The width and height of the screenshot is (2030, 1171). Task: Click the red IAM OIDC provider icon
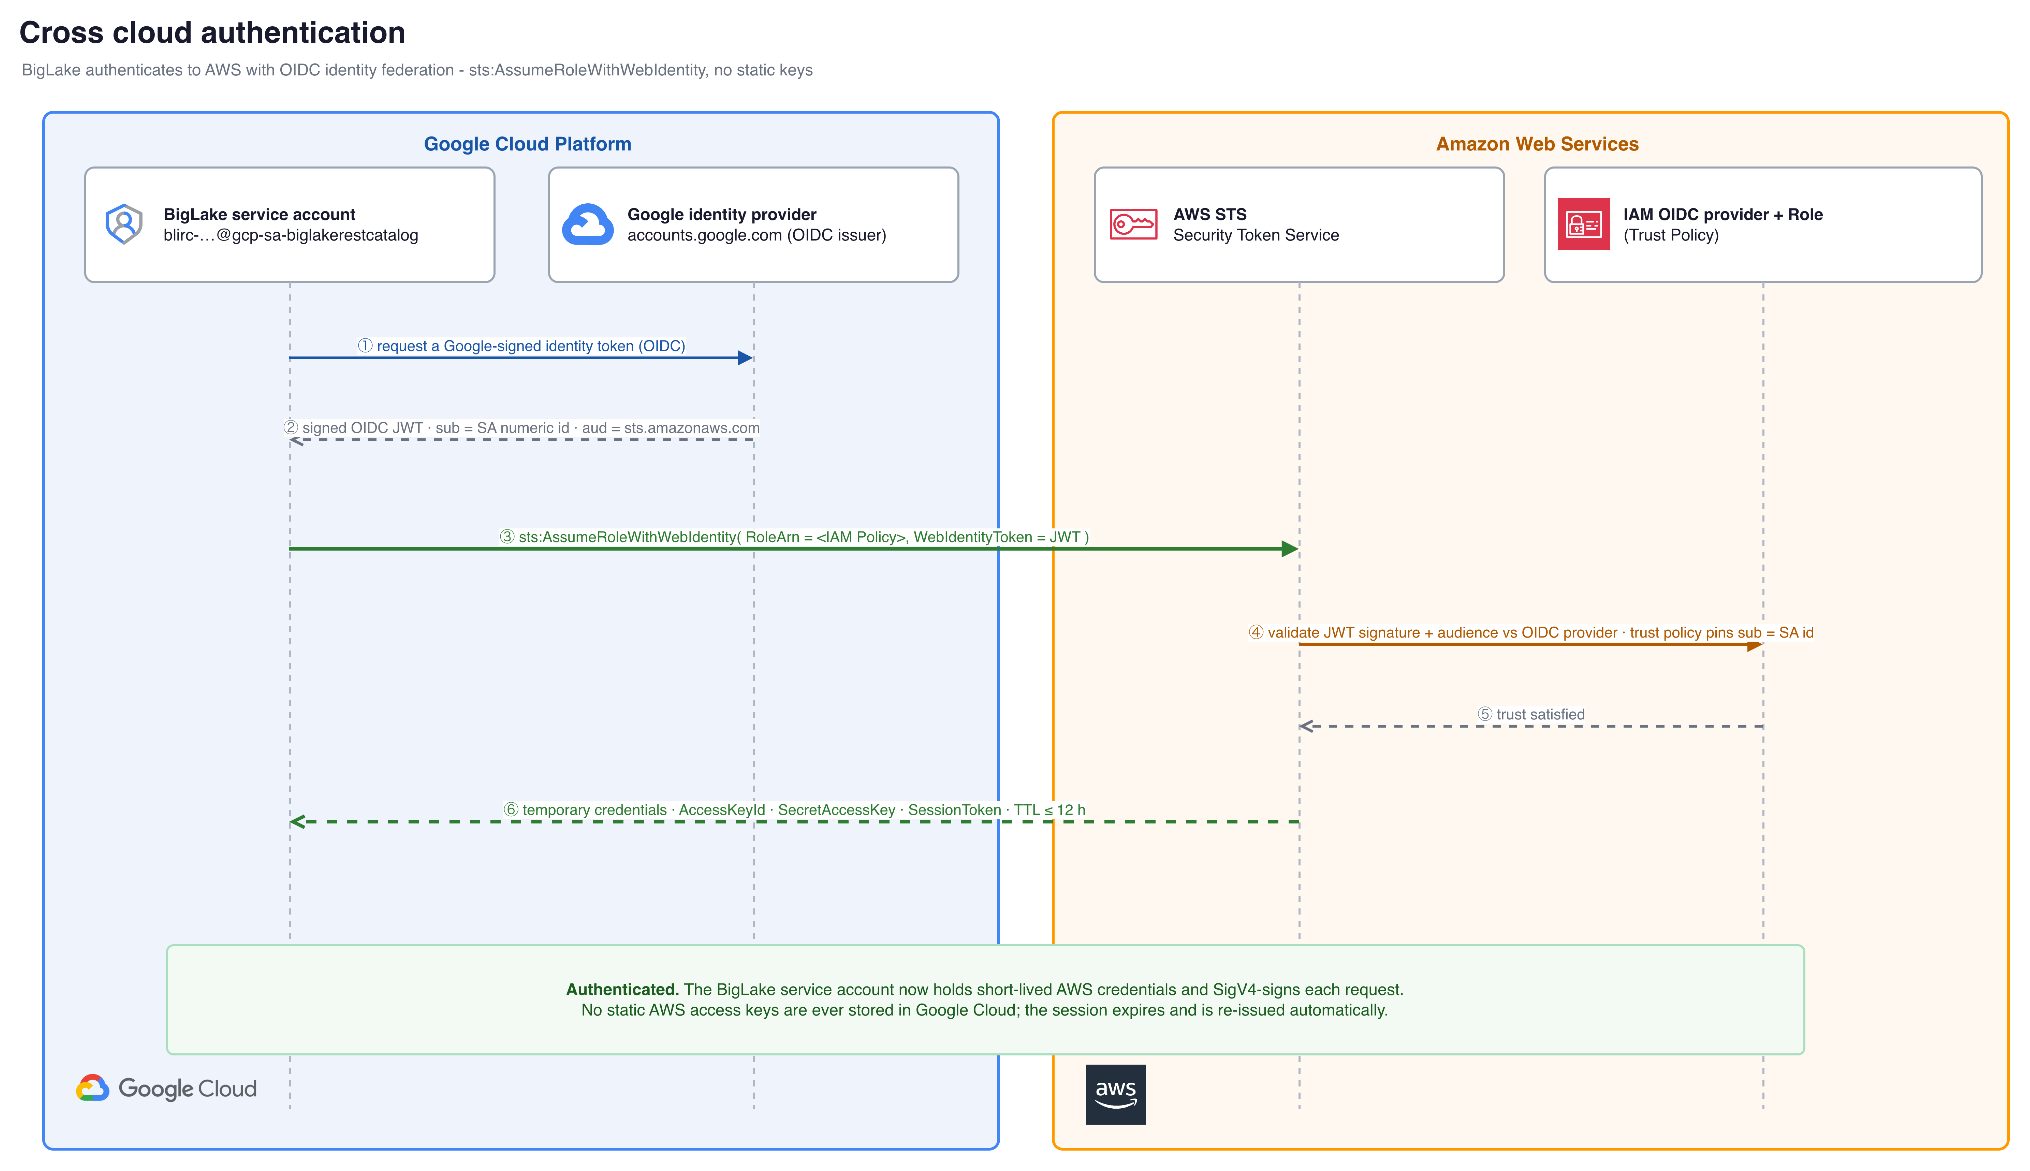coord(1584,224)
